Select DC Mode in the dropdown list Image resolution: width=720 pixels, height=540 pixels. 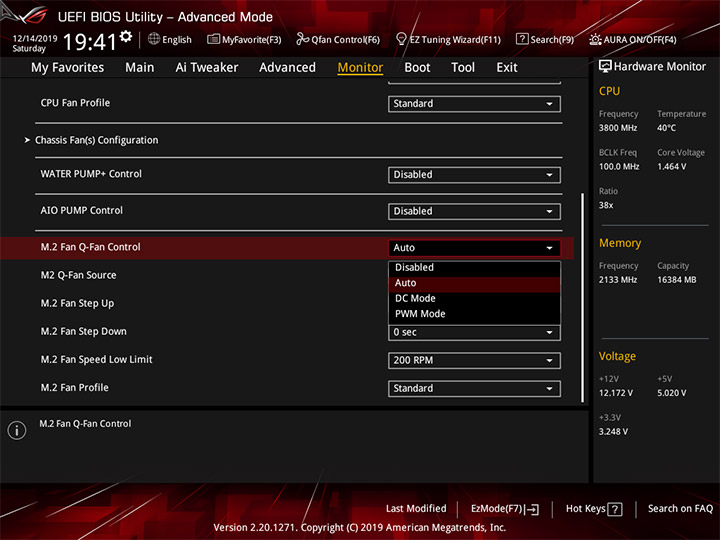pos(474,298)
